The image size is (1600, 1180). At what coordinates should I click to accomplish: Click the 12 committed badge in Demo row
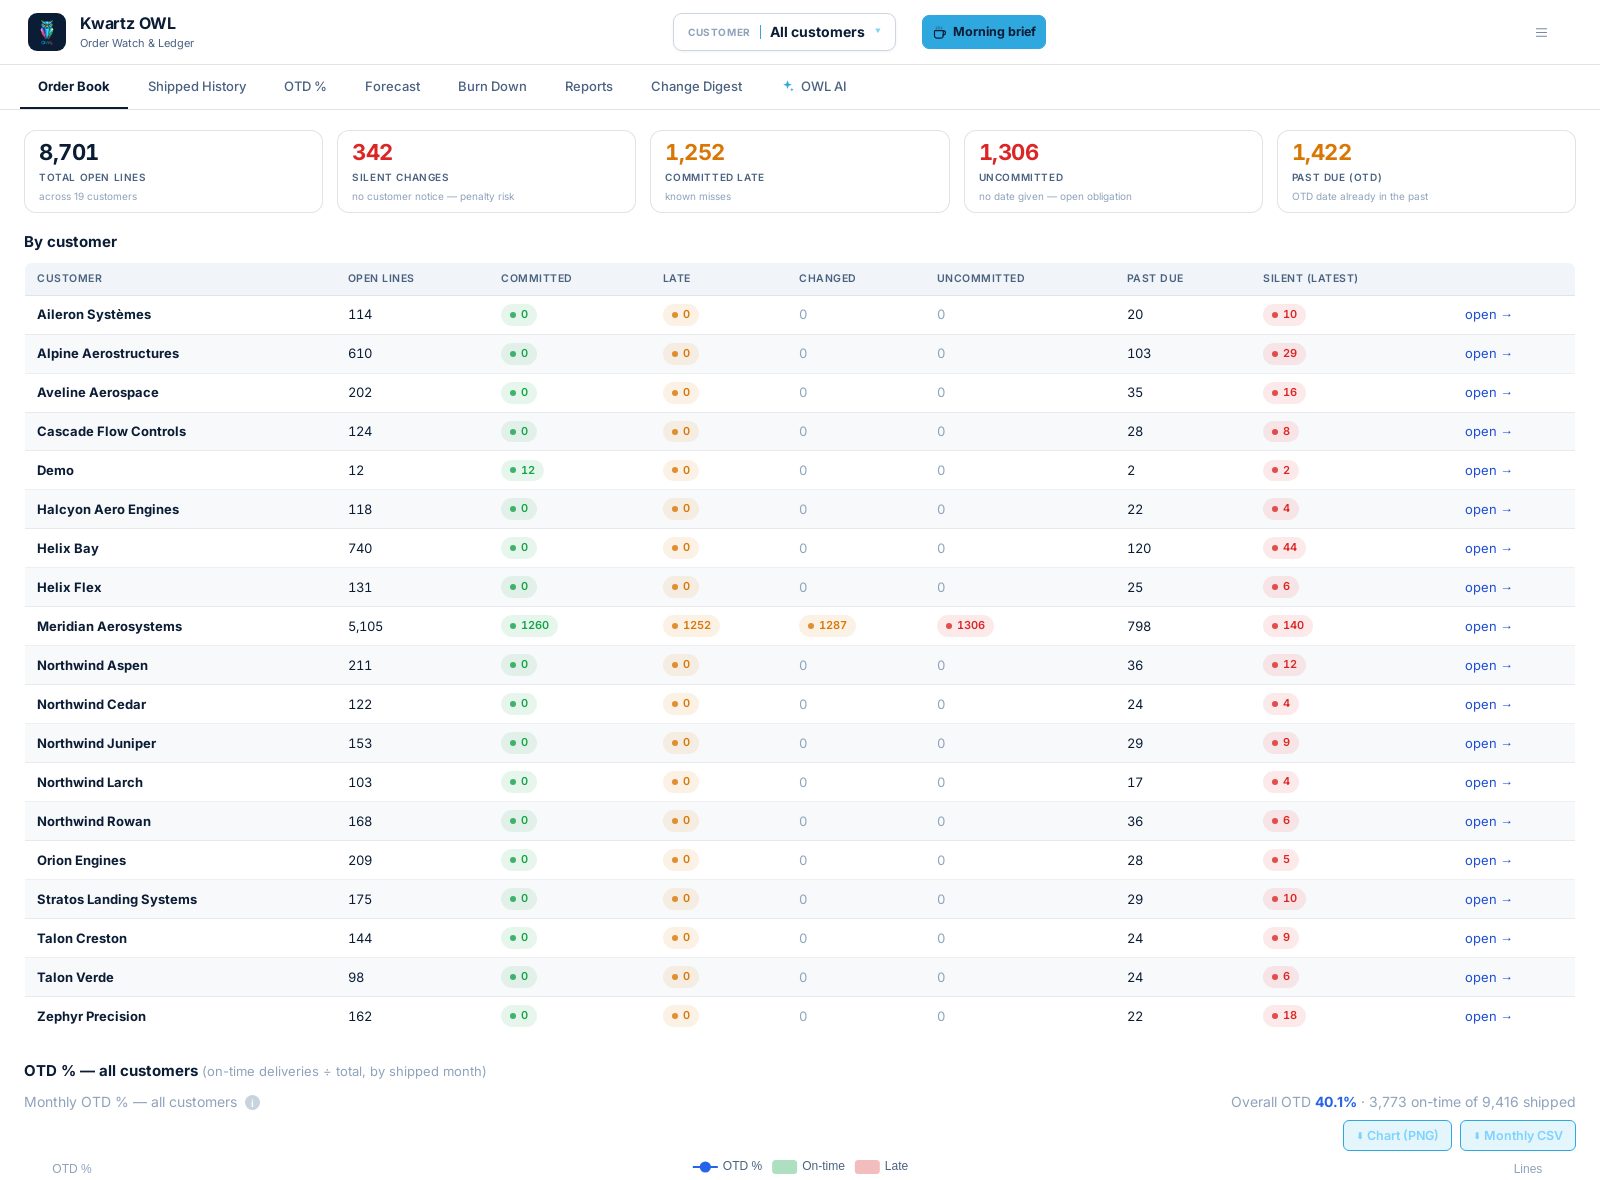coord(522,470)
